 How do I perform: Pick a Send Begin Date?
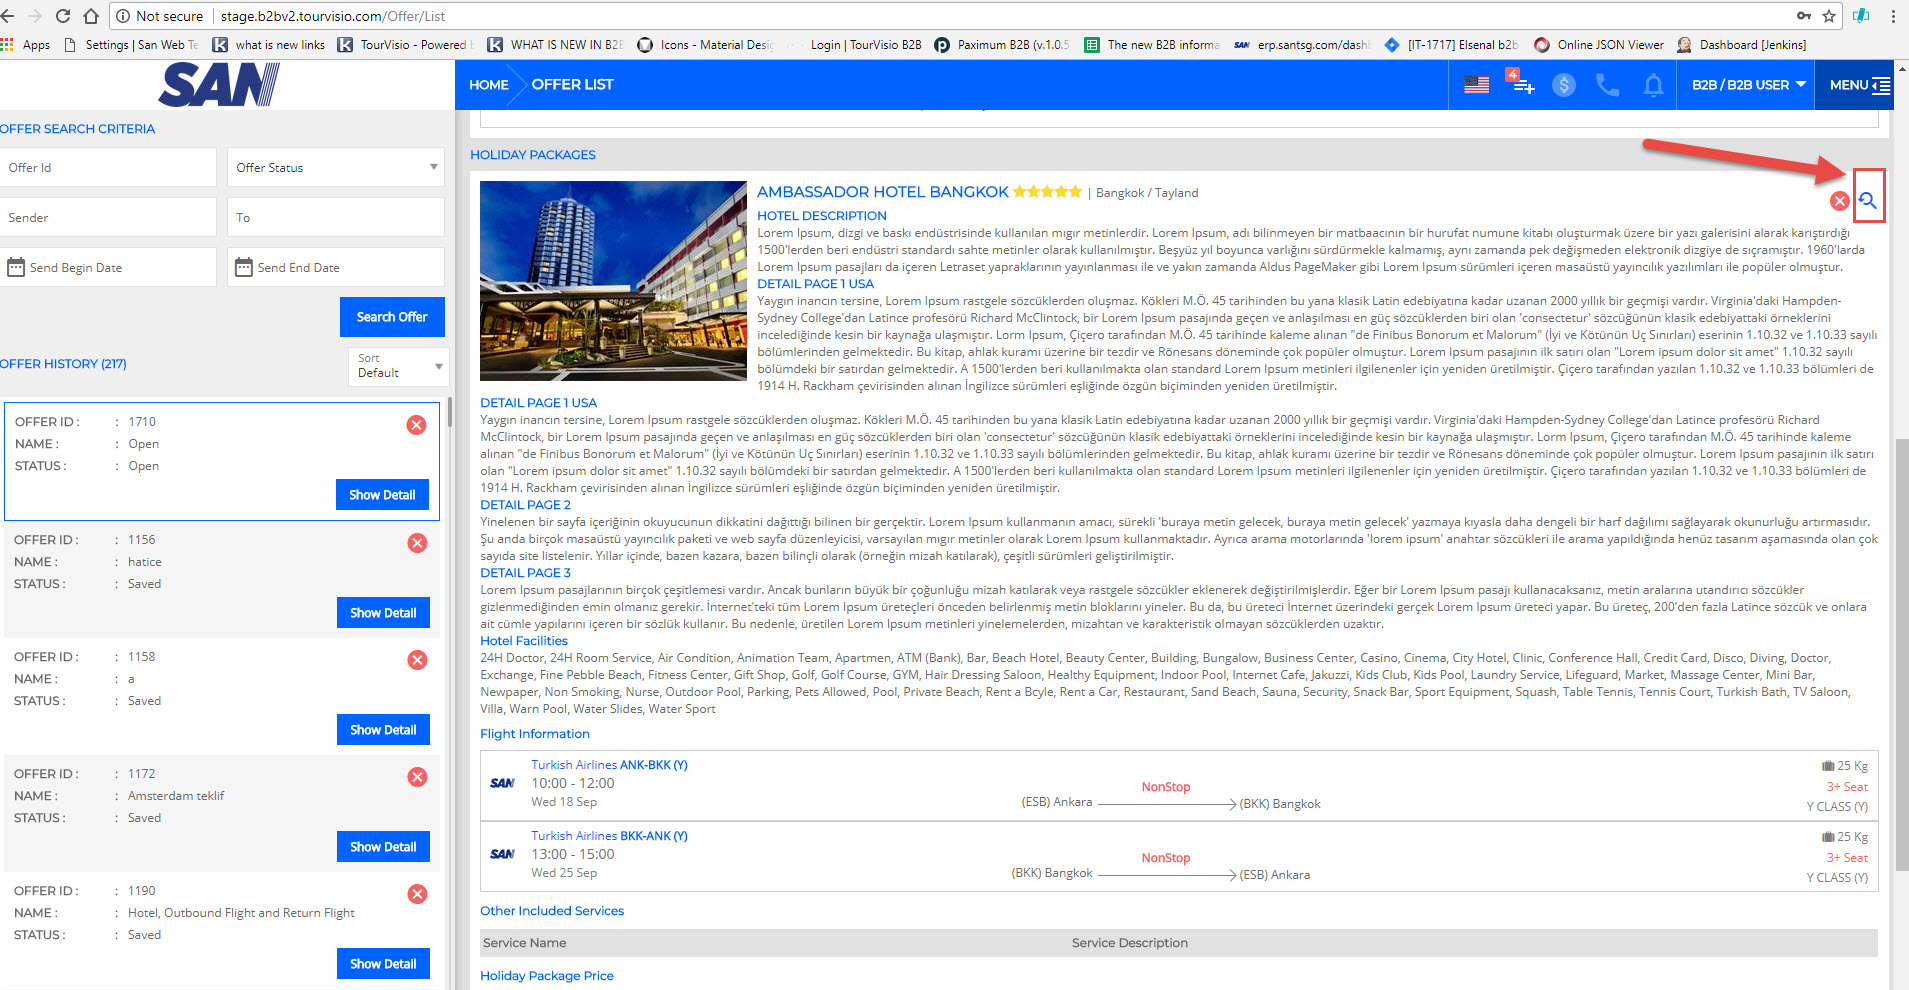tap(108, 267)
